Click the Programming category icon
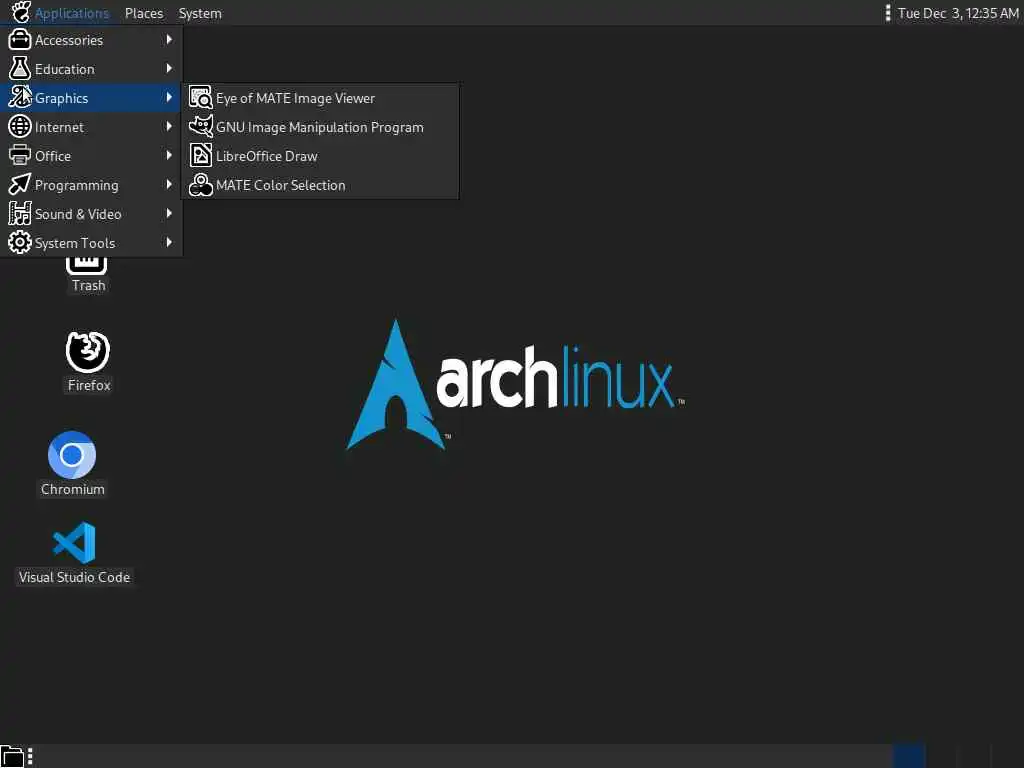Image resolution: width=1024 pixels, height=768 pixels. click(20, 184)
